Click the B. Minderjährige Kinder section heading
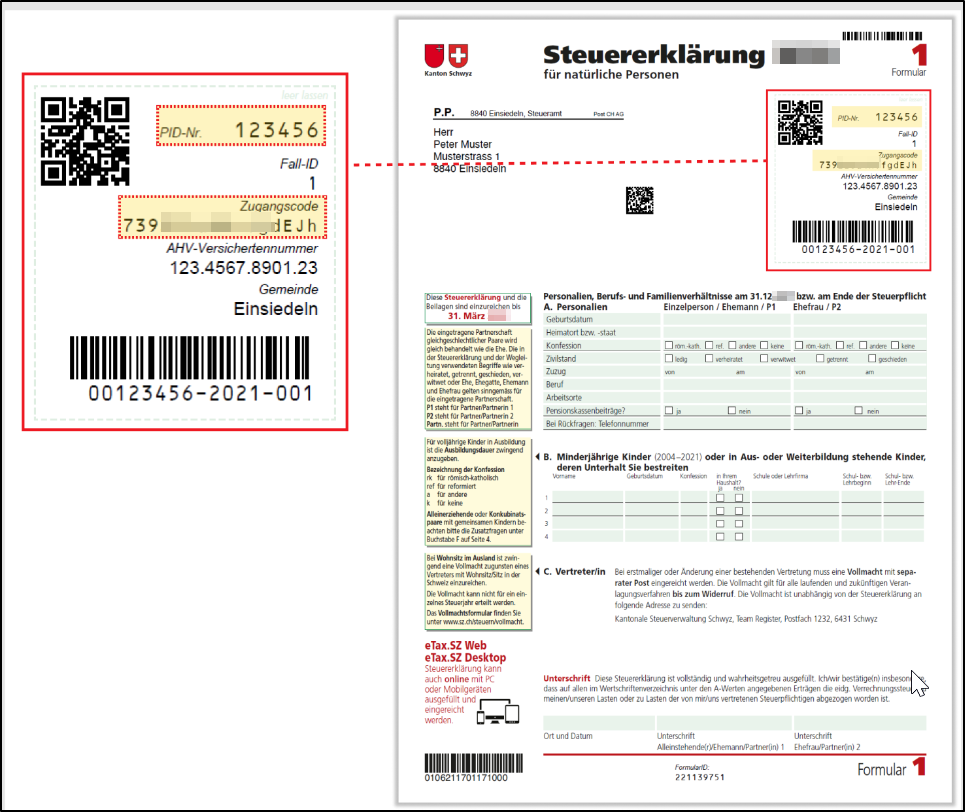This screenshot has width=965, height=812. point(735,462)
